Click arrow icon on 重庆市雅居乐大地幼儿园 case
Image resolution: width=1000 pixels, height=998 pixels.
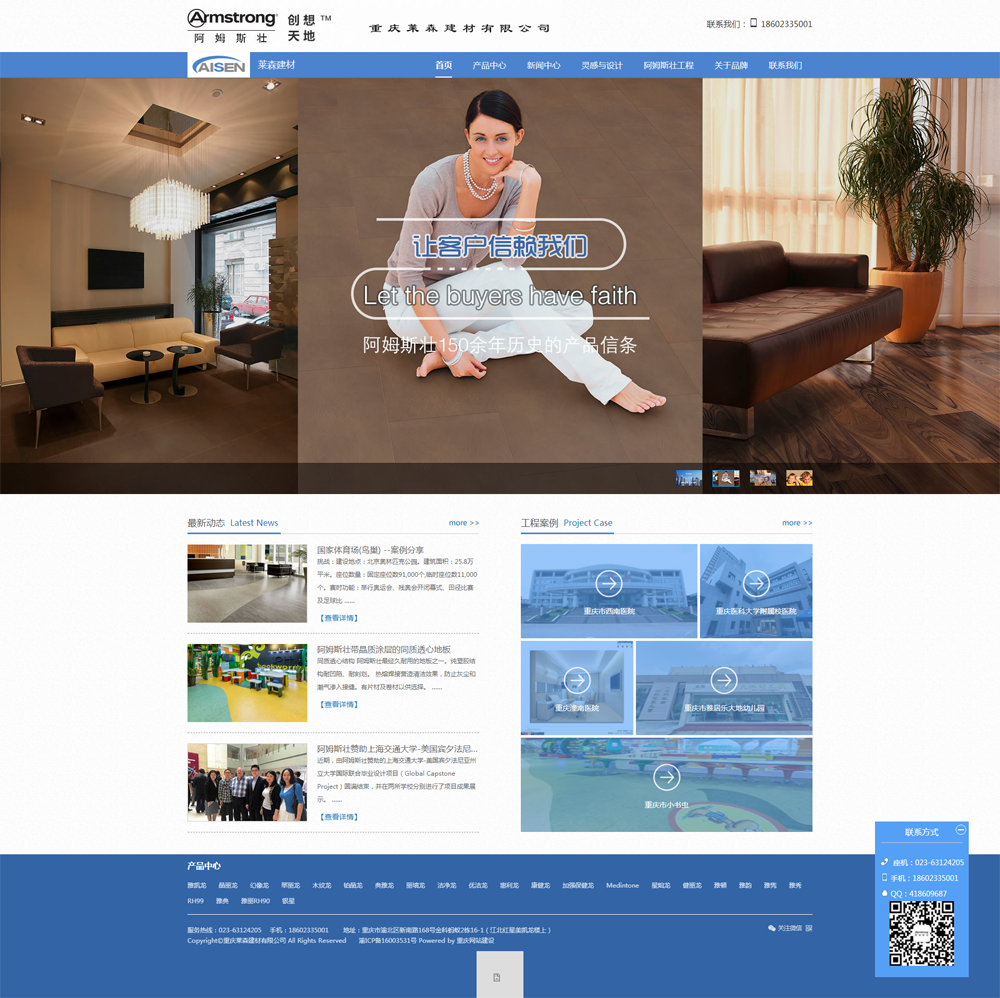click(x=724, y=681)
